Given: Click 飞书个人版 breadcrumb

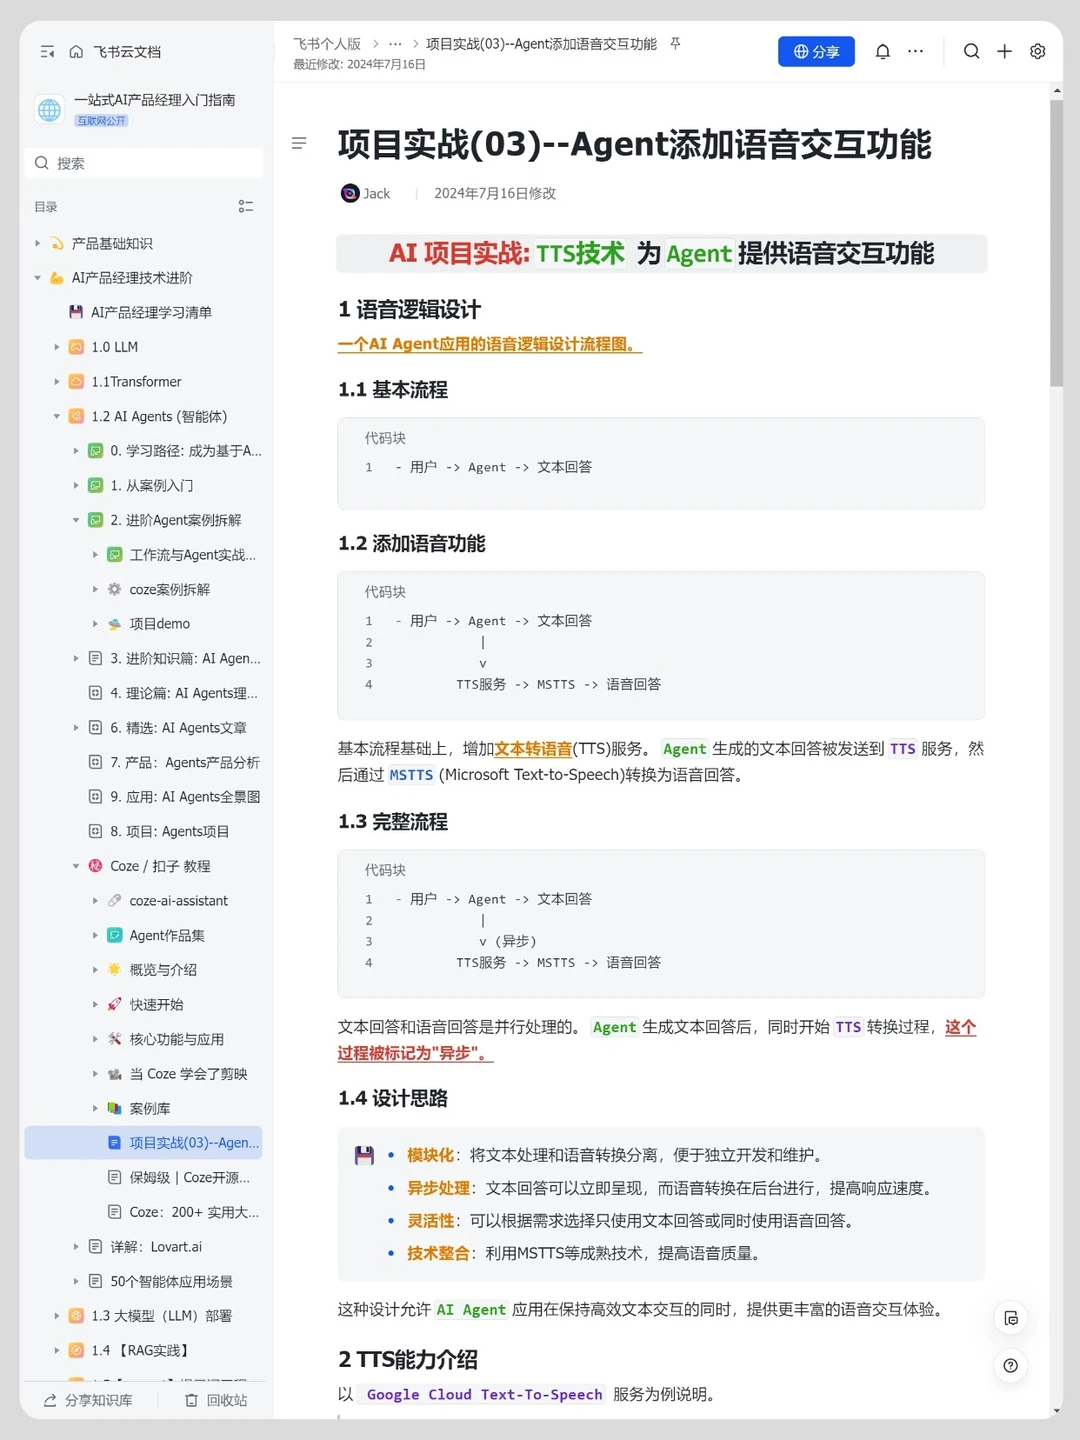Looking at the screenshot, I should click(x=327, y=44).
